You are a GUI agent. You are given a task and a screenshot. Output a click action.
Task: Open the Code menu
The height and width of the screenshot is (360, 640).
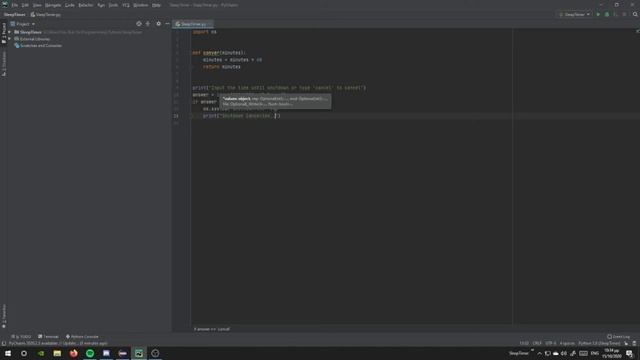pos(70,5)
